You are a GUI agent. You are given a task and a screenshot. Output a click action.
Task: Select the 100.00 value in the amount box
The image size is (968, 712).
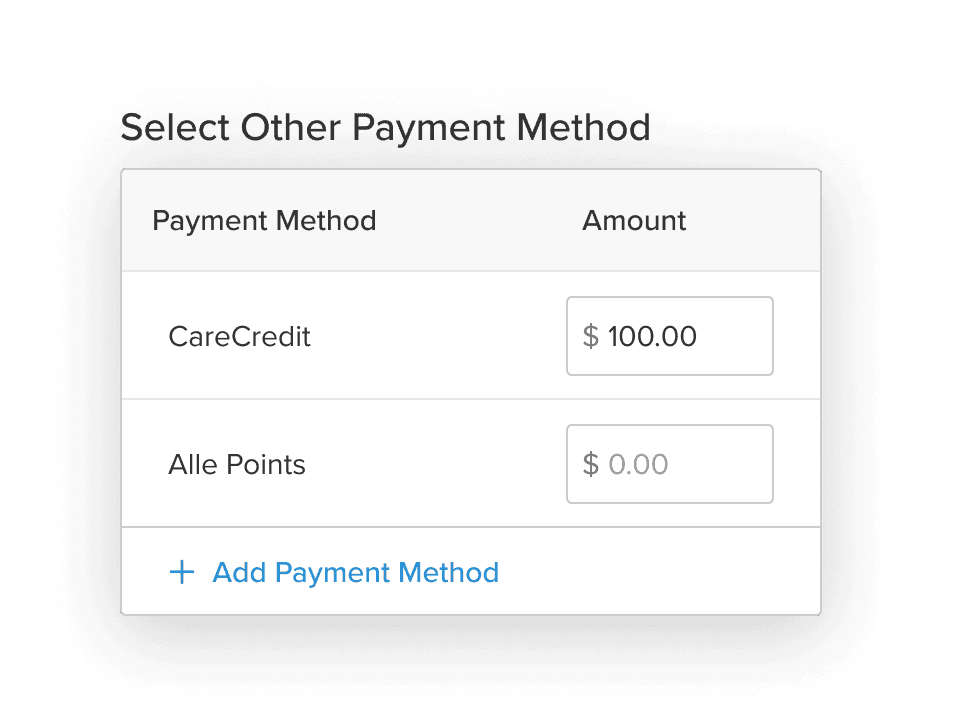pyautogui.click(x=652, y=336)
